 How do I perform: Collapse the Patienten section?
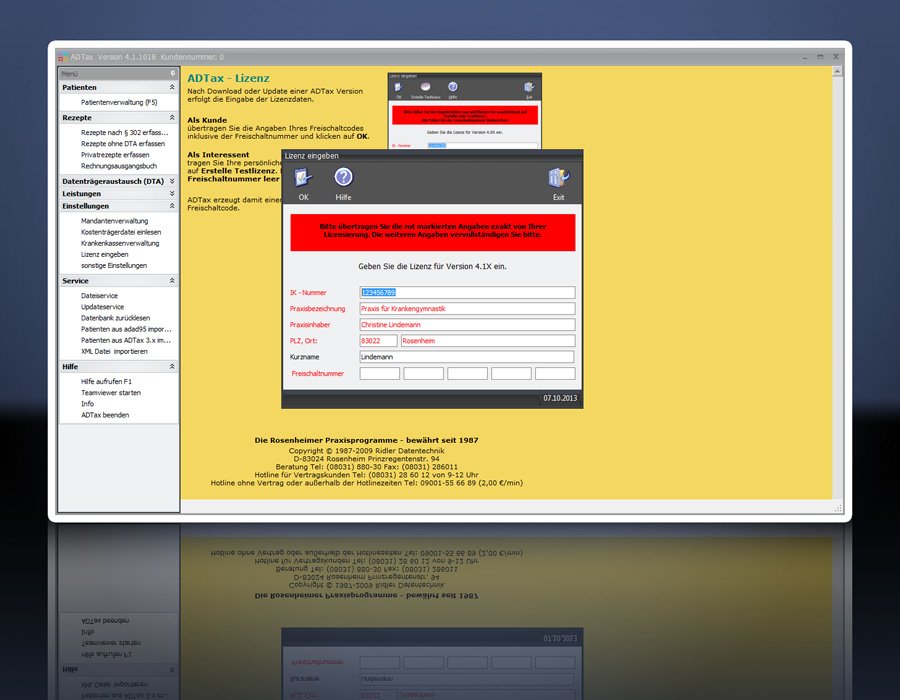[x=172, y=87]
